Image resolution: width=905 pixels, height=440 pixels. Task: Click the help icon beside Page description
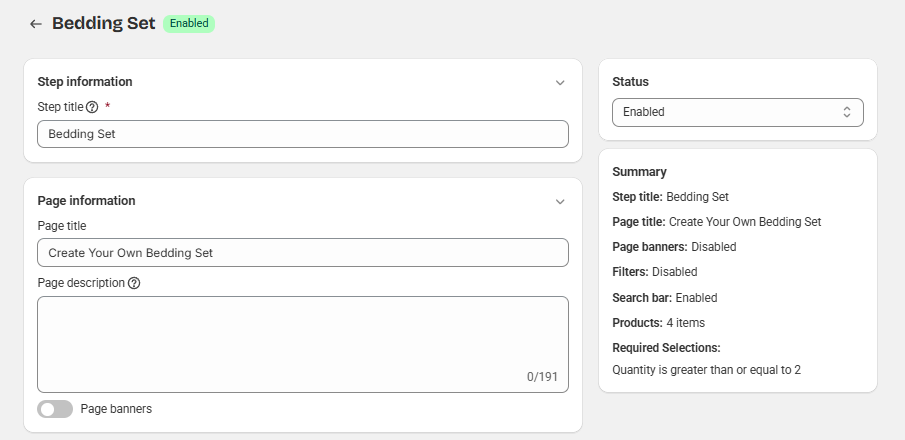[134, 283]
